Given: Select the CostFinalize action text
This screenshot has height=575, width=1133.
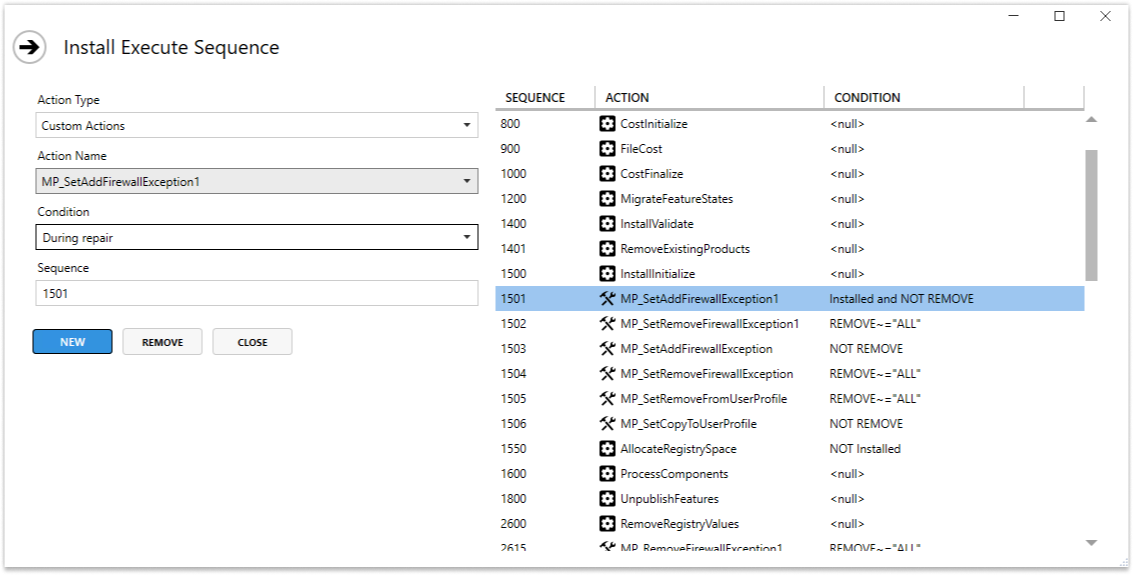Looking at the screenshot, I should [652, 173].
